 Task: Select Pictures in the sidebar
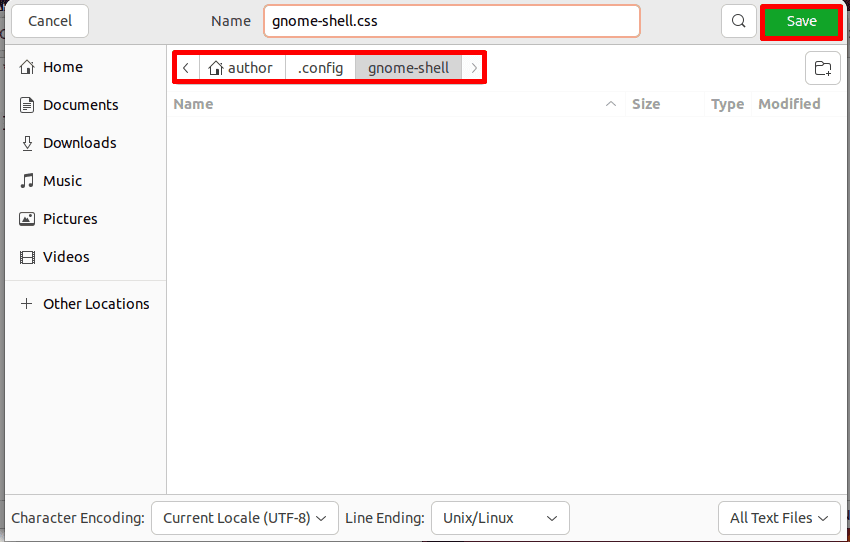pyautogui.click(x=86, y=219)
